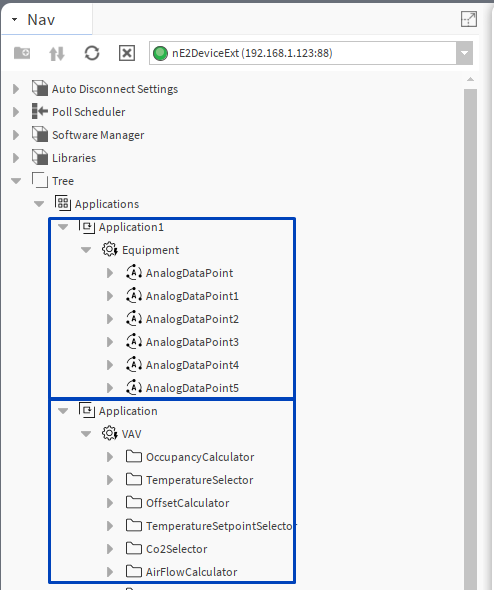Select the Poll Scheduler label

(88, 112)
